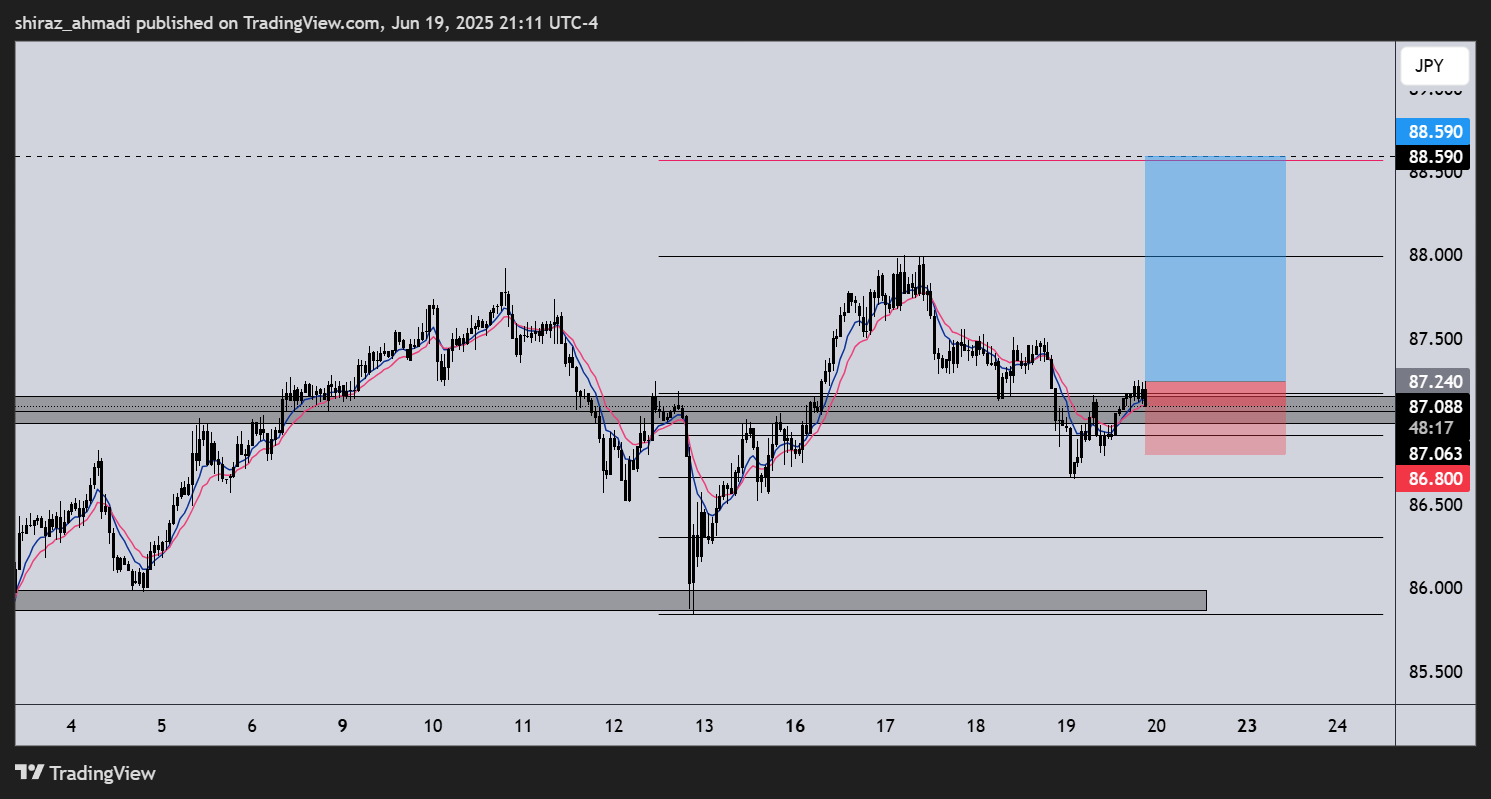This screenshot has width=1491, height=799.
Task: Click date label 4 on time axis
Action: (70, 726)
